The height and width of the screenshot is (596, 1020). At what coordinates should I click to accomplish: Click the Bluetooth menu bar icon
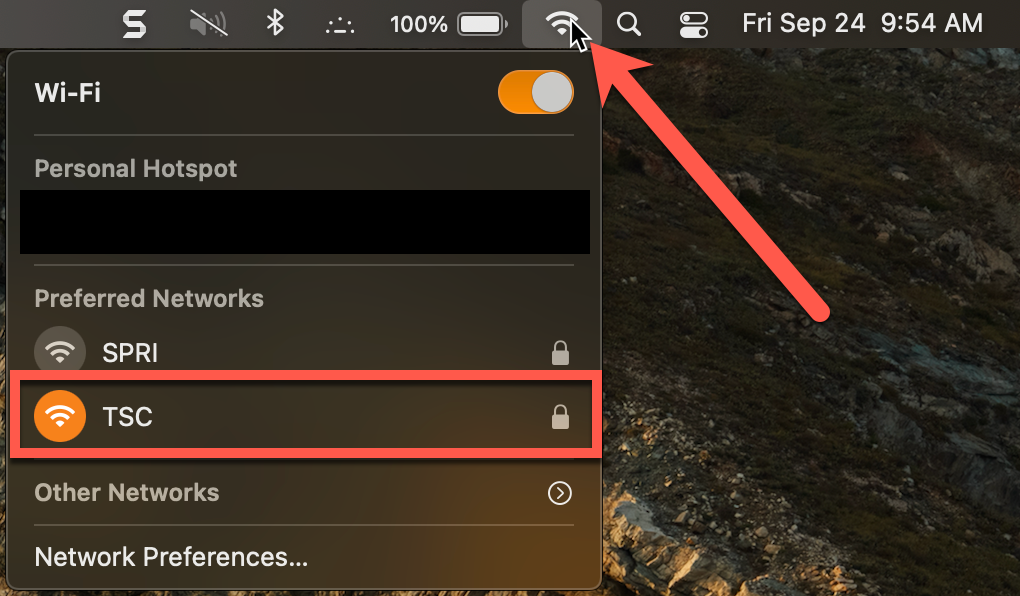[275, 24]
